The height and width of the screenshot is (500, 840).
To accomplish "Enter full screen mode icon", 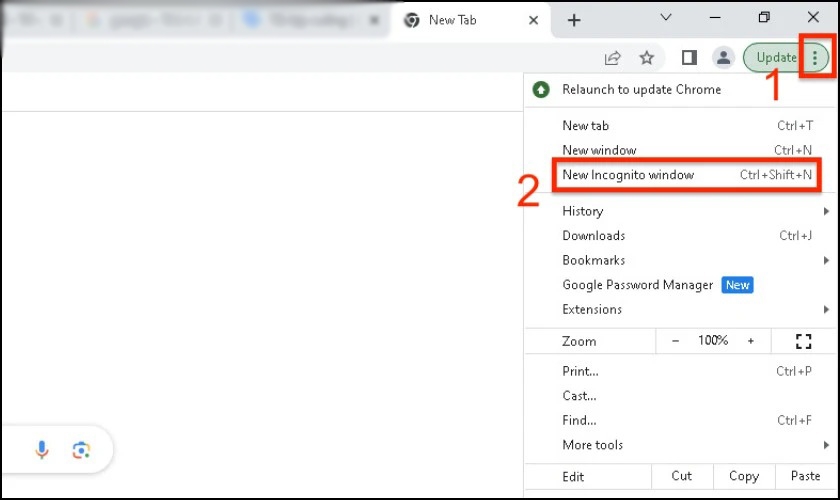I will (x=803, y=341).
